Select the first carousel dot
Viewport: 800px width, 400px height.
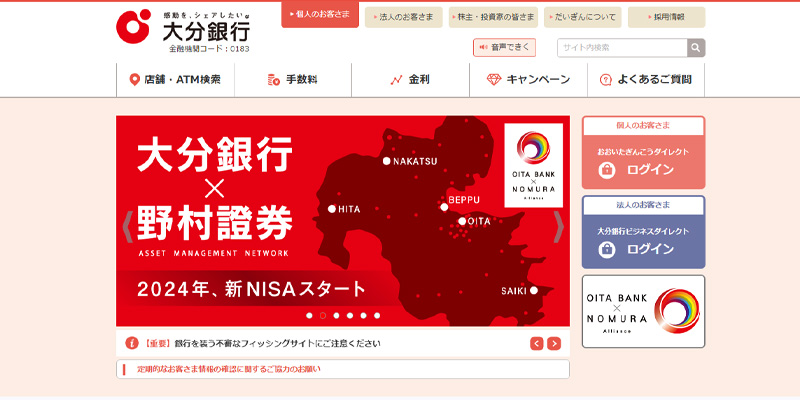click(309, 315)
